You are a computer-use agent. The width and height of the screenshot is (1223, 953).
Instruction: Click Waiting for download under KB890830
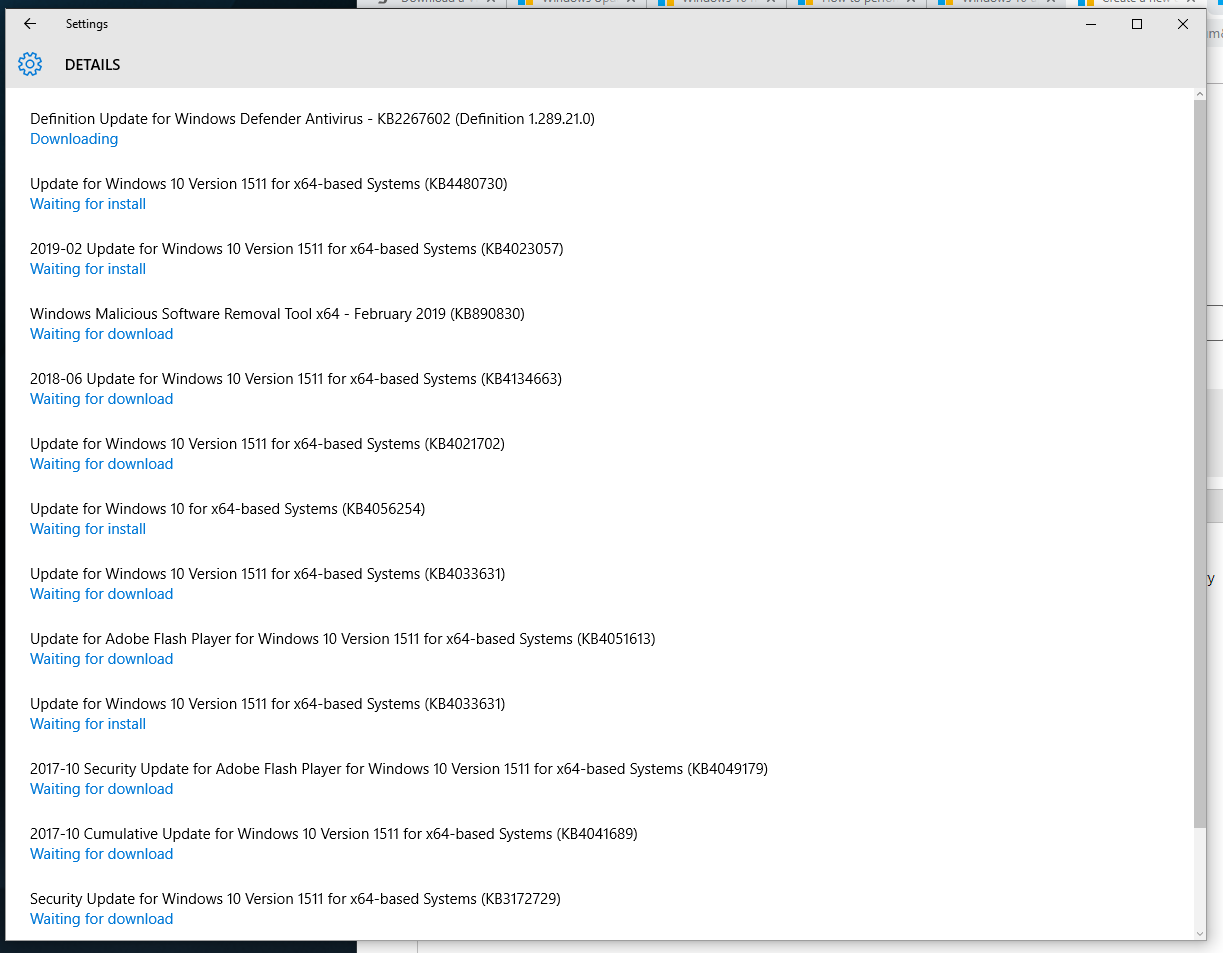(x=102, y=334)
